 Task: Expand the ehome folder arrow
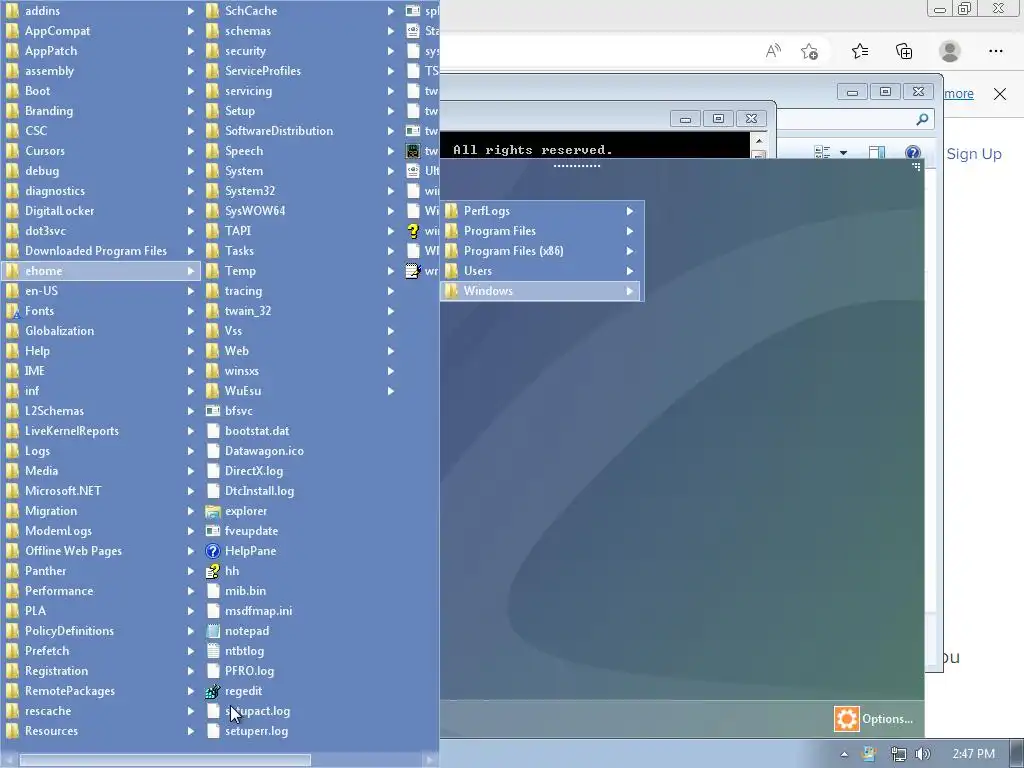[191, 271]
